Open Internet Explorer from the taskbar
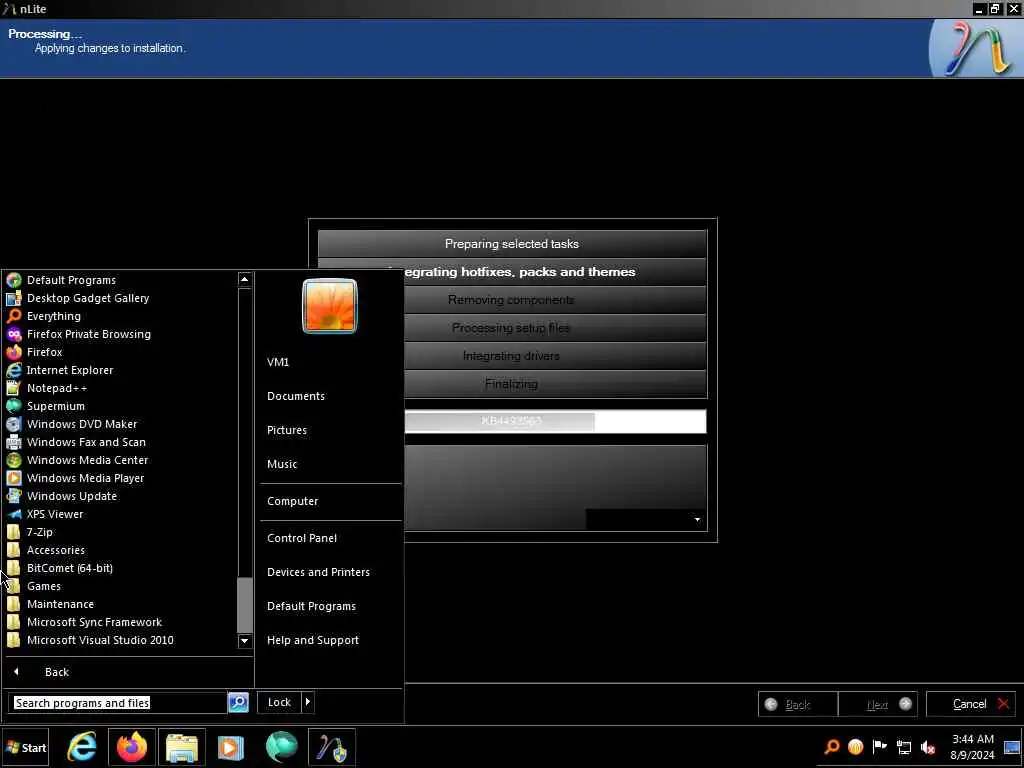The width and height of the screenshot is (1024, 768). [x=82, y=747]
